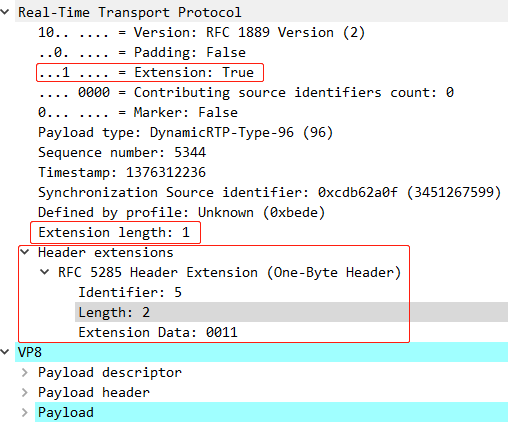Collapse the VP8 protocol section
The height and width of the screenshot is (428, 508).
pyautogui.click(x=5, y=352)
